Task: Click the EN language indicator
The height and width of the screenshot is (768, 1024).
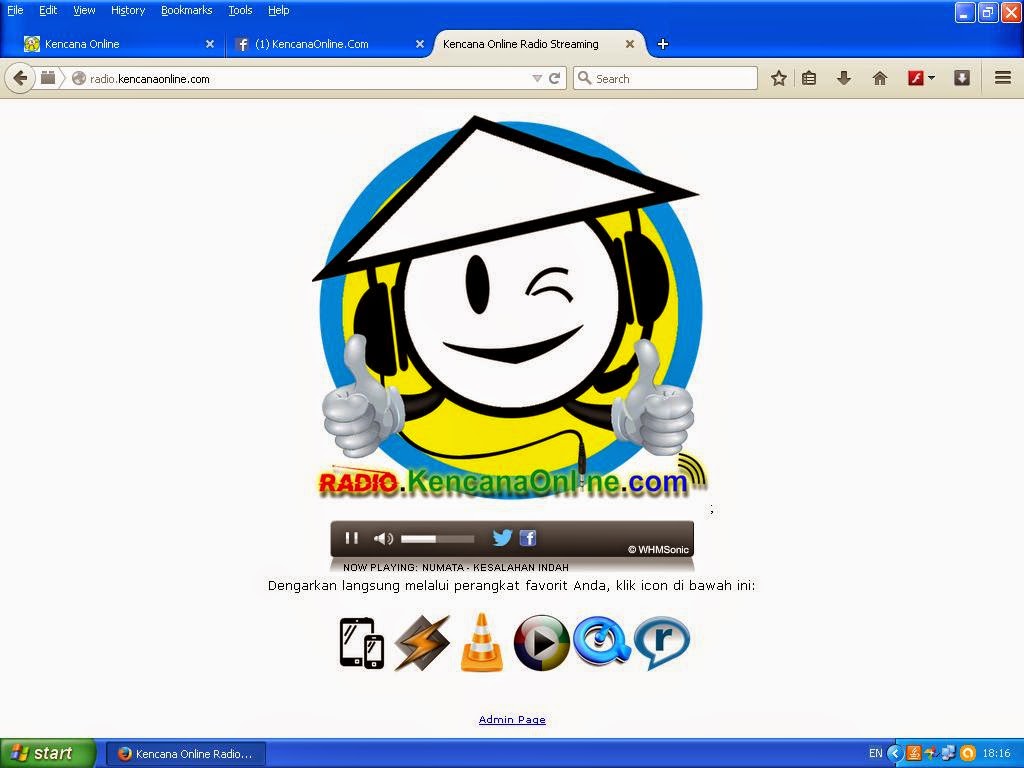Action: (875, 754)
